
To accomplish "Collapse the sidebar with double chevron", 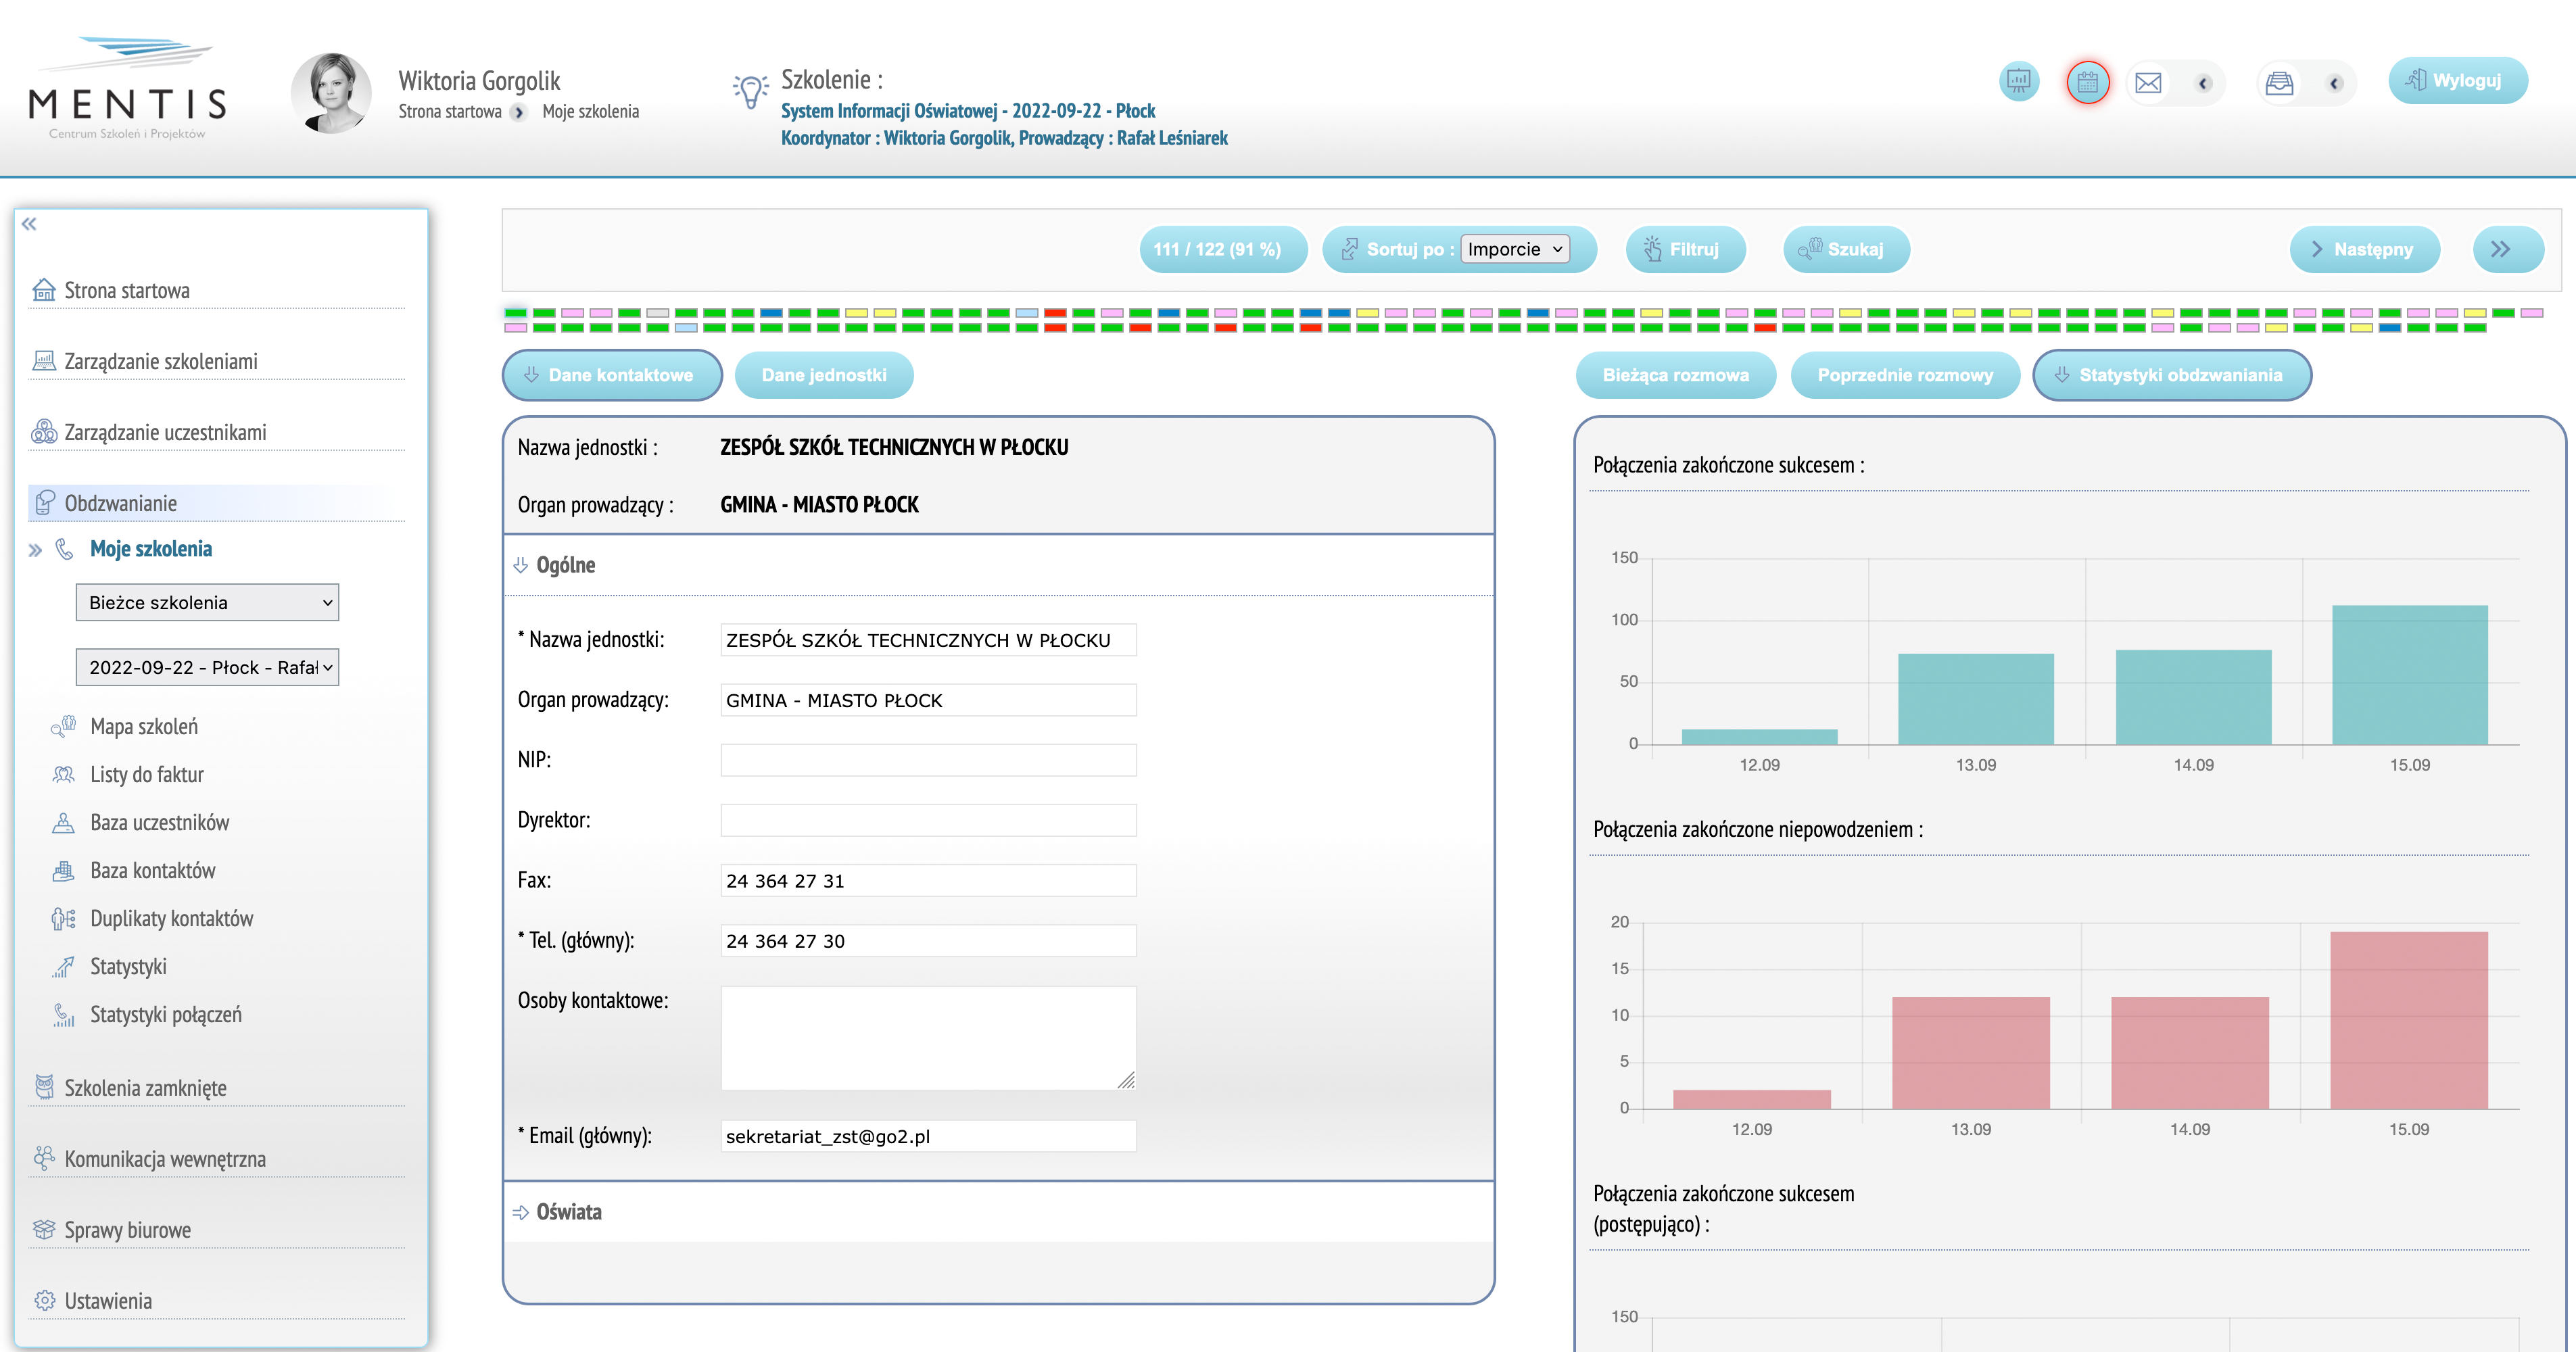I will (29, 224).
